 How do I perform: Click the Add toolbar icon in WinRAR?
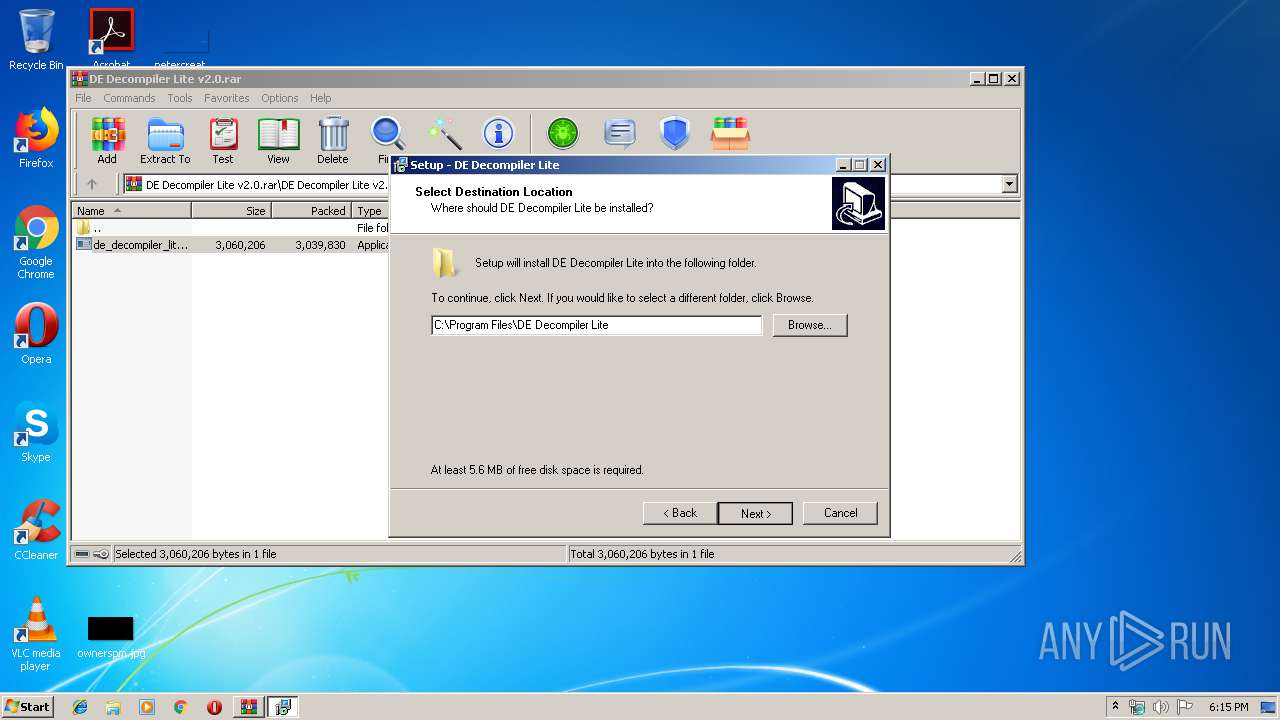coord(107,140)
